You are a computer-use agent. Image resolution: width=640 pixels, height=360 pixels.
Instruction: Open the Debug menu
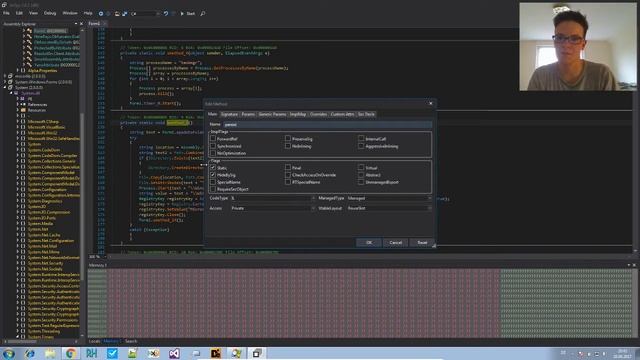[x=50, y=13]
